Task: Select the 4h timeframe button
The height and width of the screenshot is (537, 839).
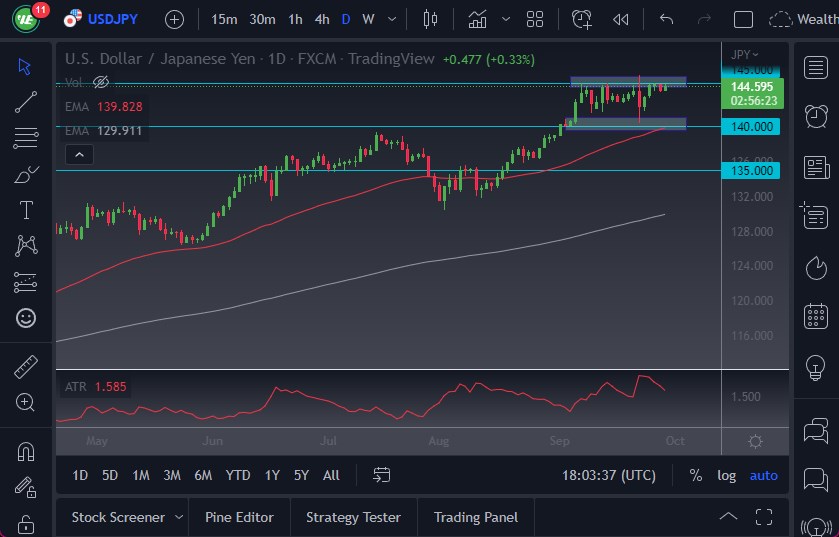Action: coord(321,19)
